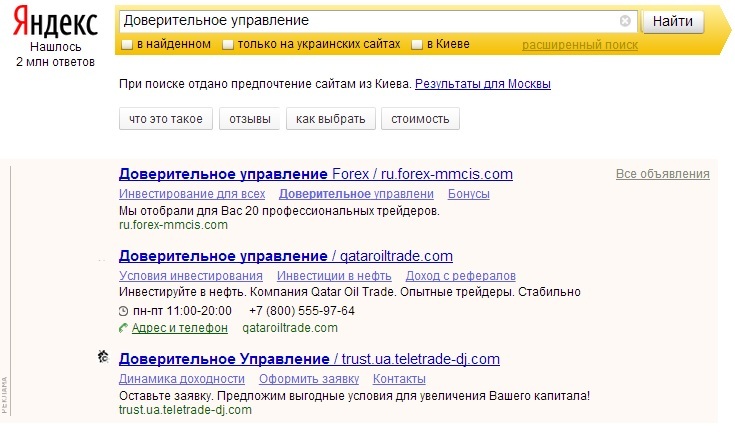Tick the 'в найденном' checkbox

click(x=127, y=45)
